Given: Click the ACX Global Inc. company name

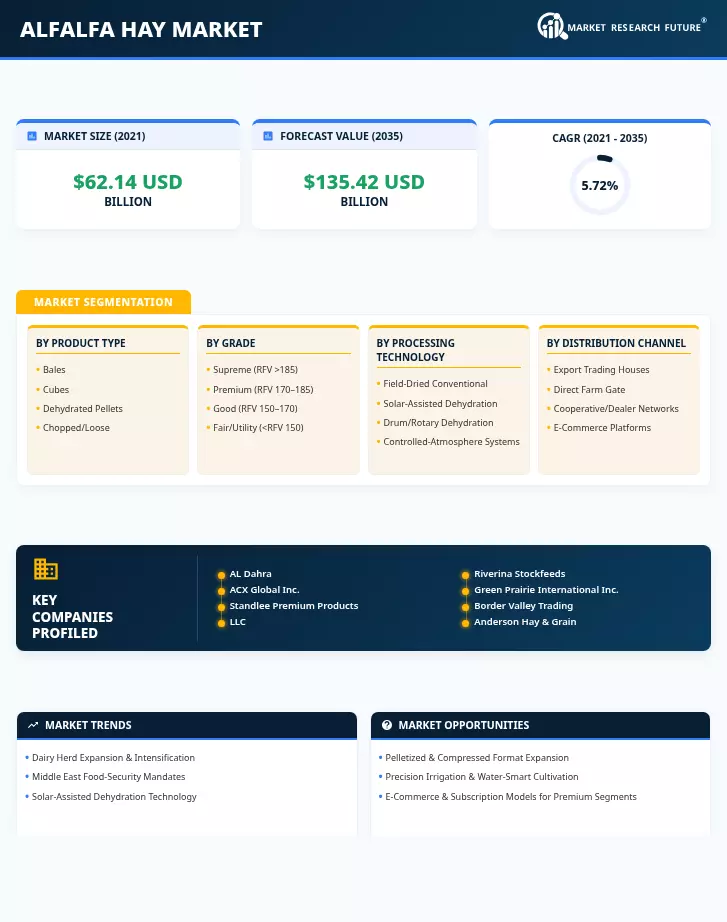Looking at the screenshot, I should pos(264,590).
